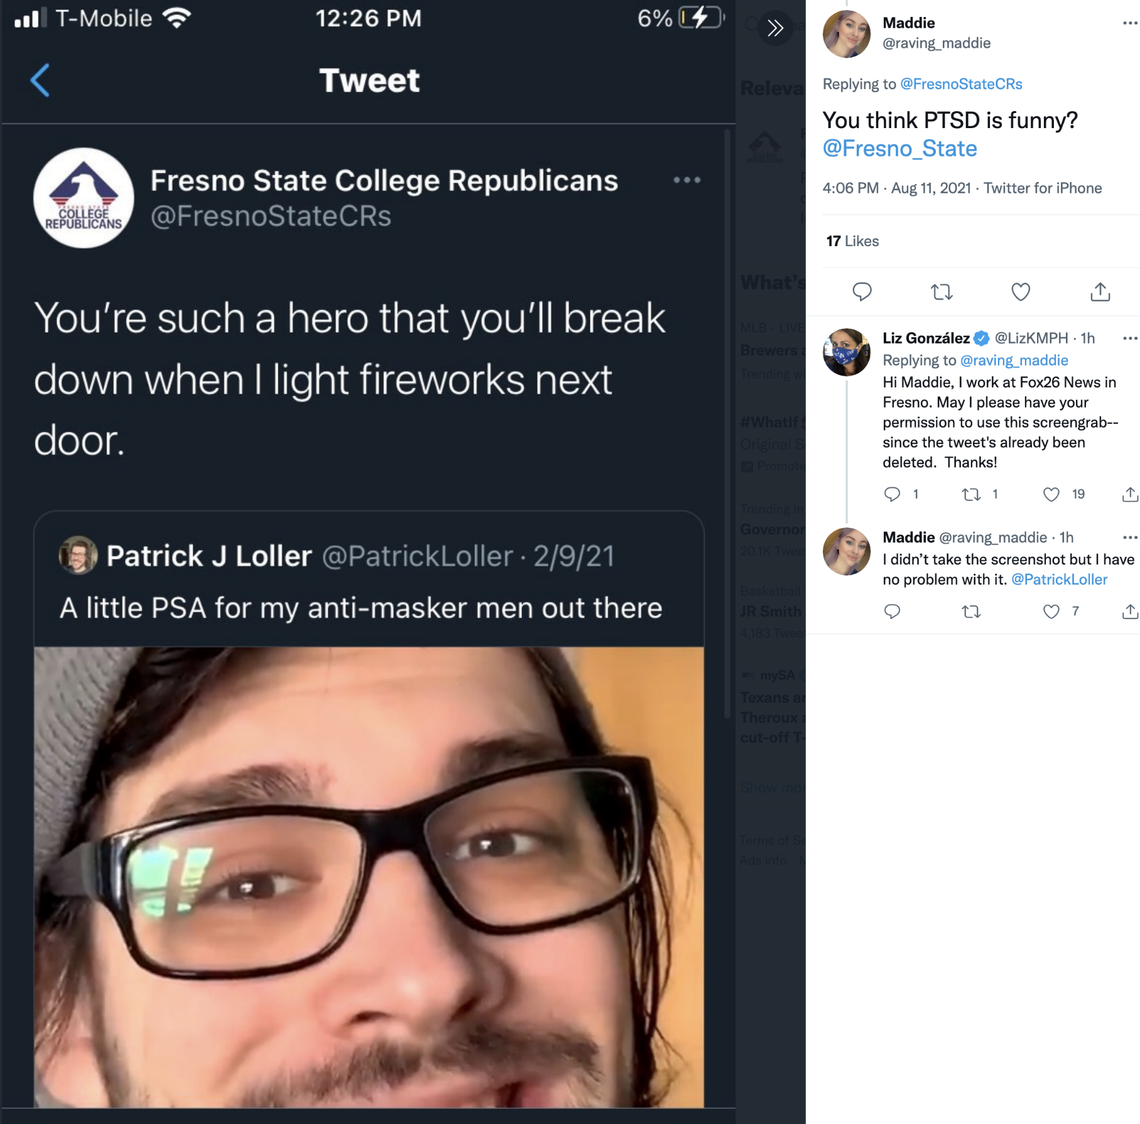Reply to Liz González's comment

pyautogui.click(x=892, y=493)
